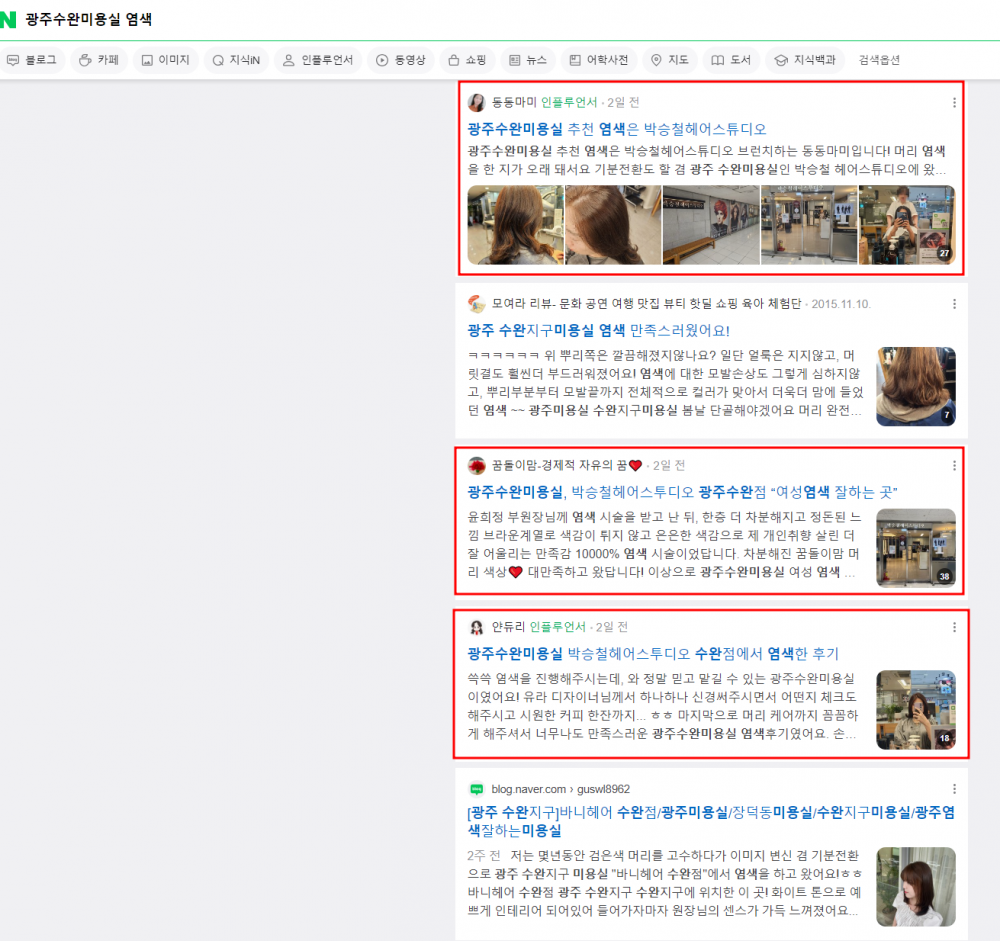Open "광주 수완지구미용실 염색 만족스러웠어요!" post link
Image resolution: width=1000 pixels, height=941 pixels.
[x=598, y=330]
